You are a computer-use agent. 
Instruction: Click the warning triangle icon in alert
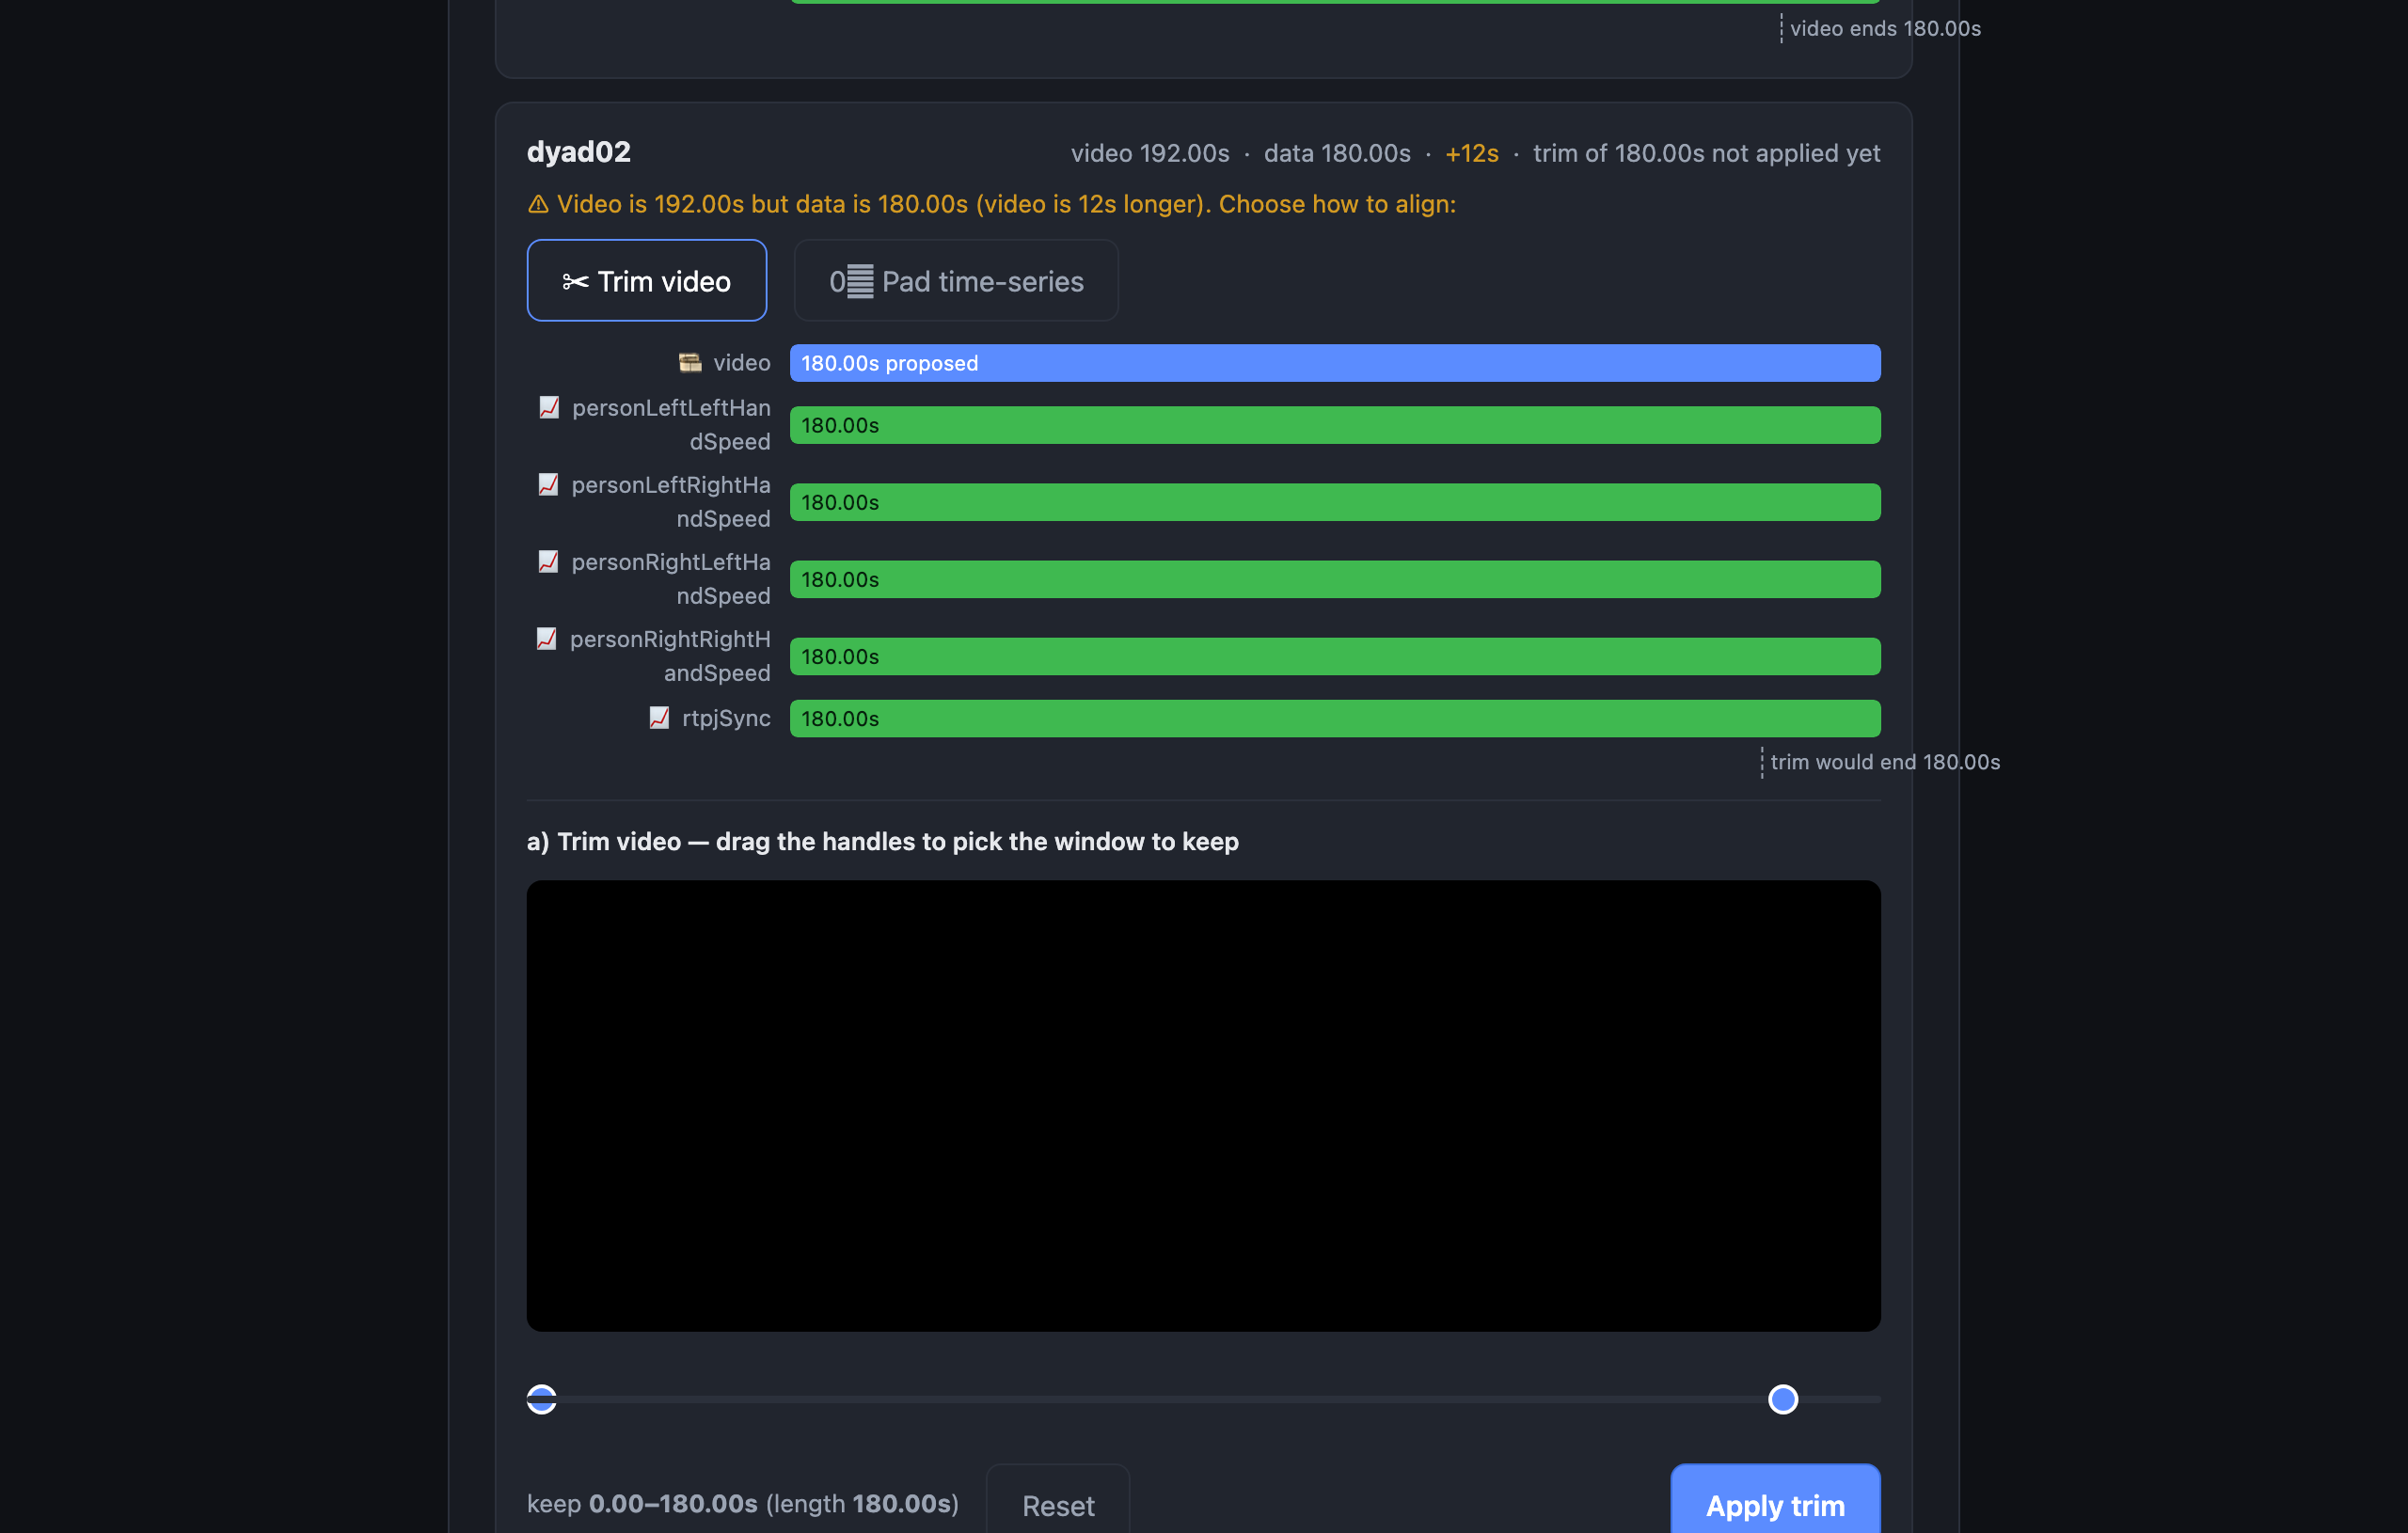538,204
